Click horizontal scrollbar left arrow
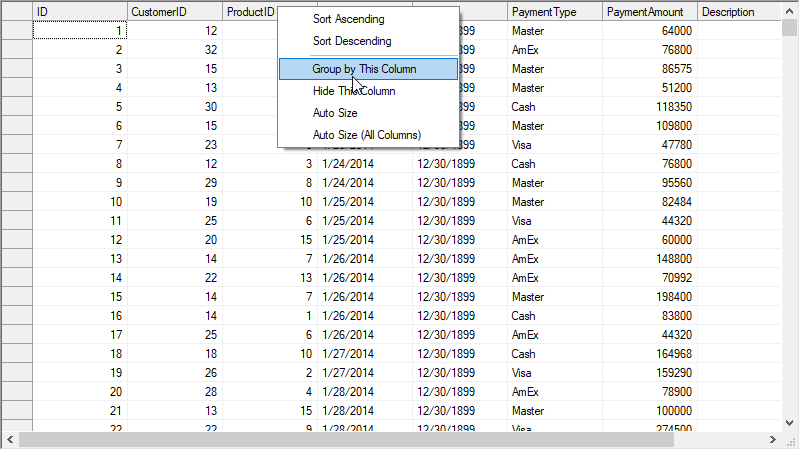 (x=9, y=440)
